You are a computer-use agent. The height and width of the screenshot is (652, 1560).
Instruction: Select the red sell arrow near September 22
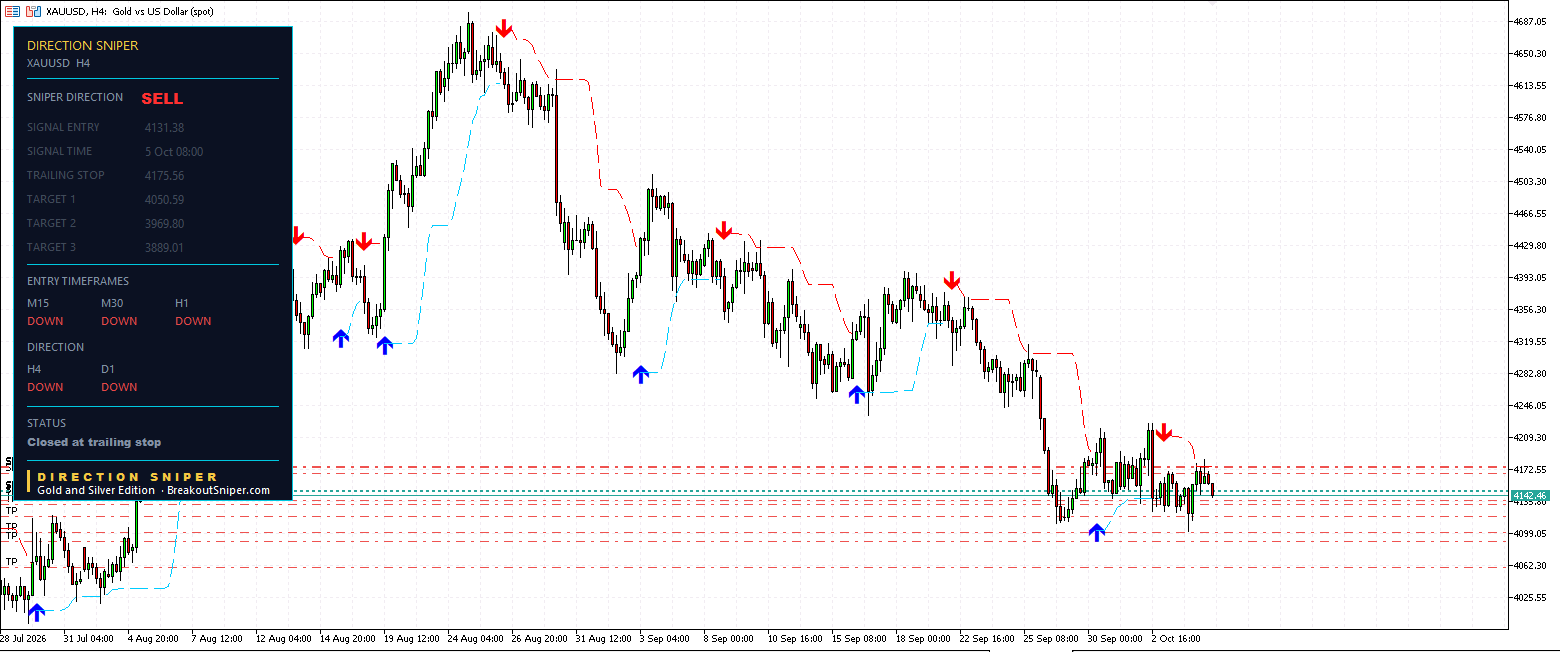click(x=952, y=280)
